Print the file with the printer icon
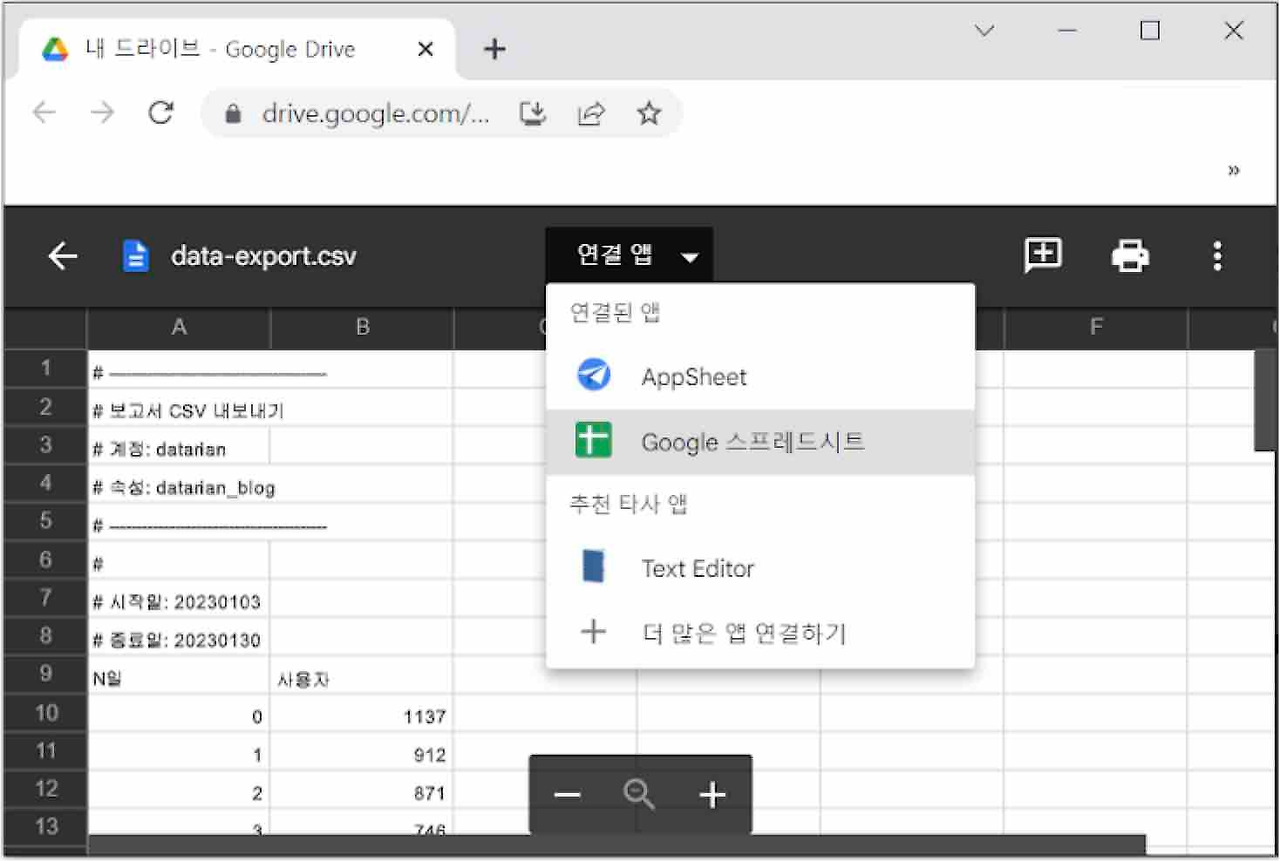The width and height of the screenshot is (1280, 861). 1130,257
